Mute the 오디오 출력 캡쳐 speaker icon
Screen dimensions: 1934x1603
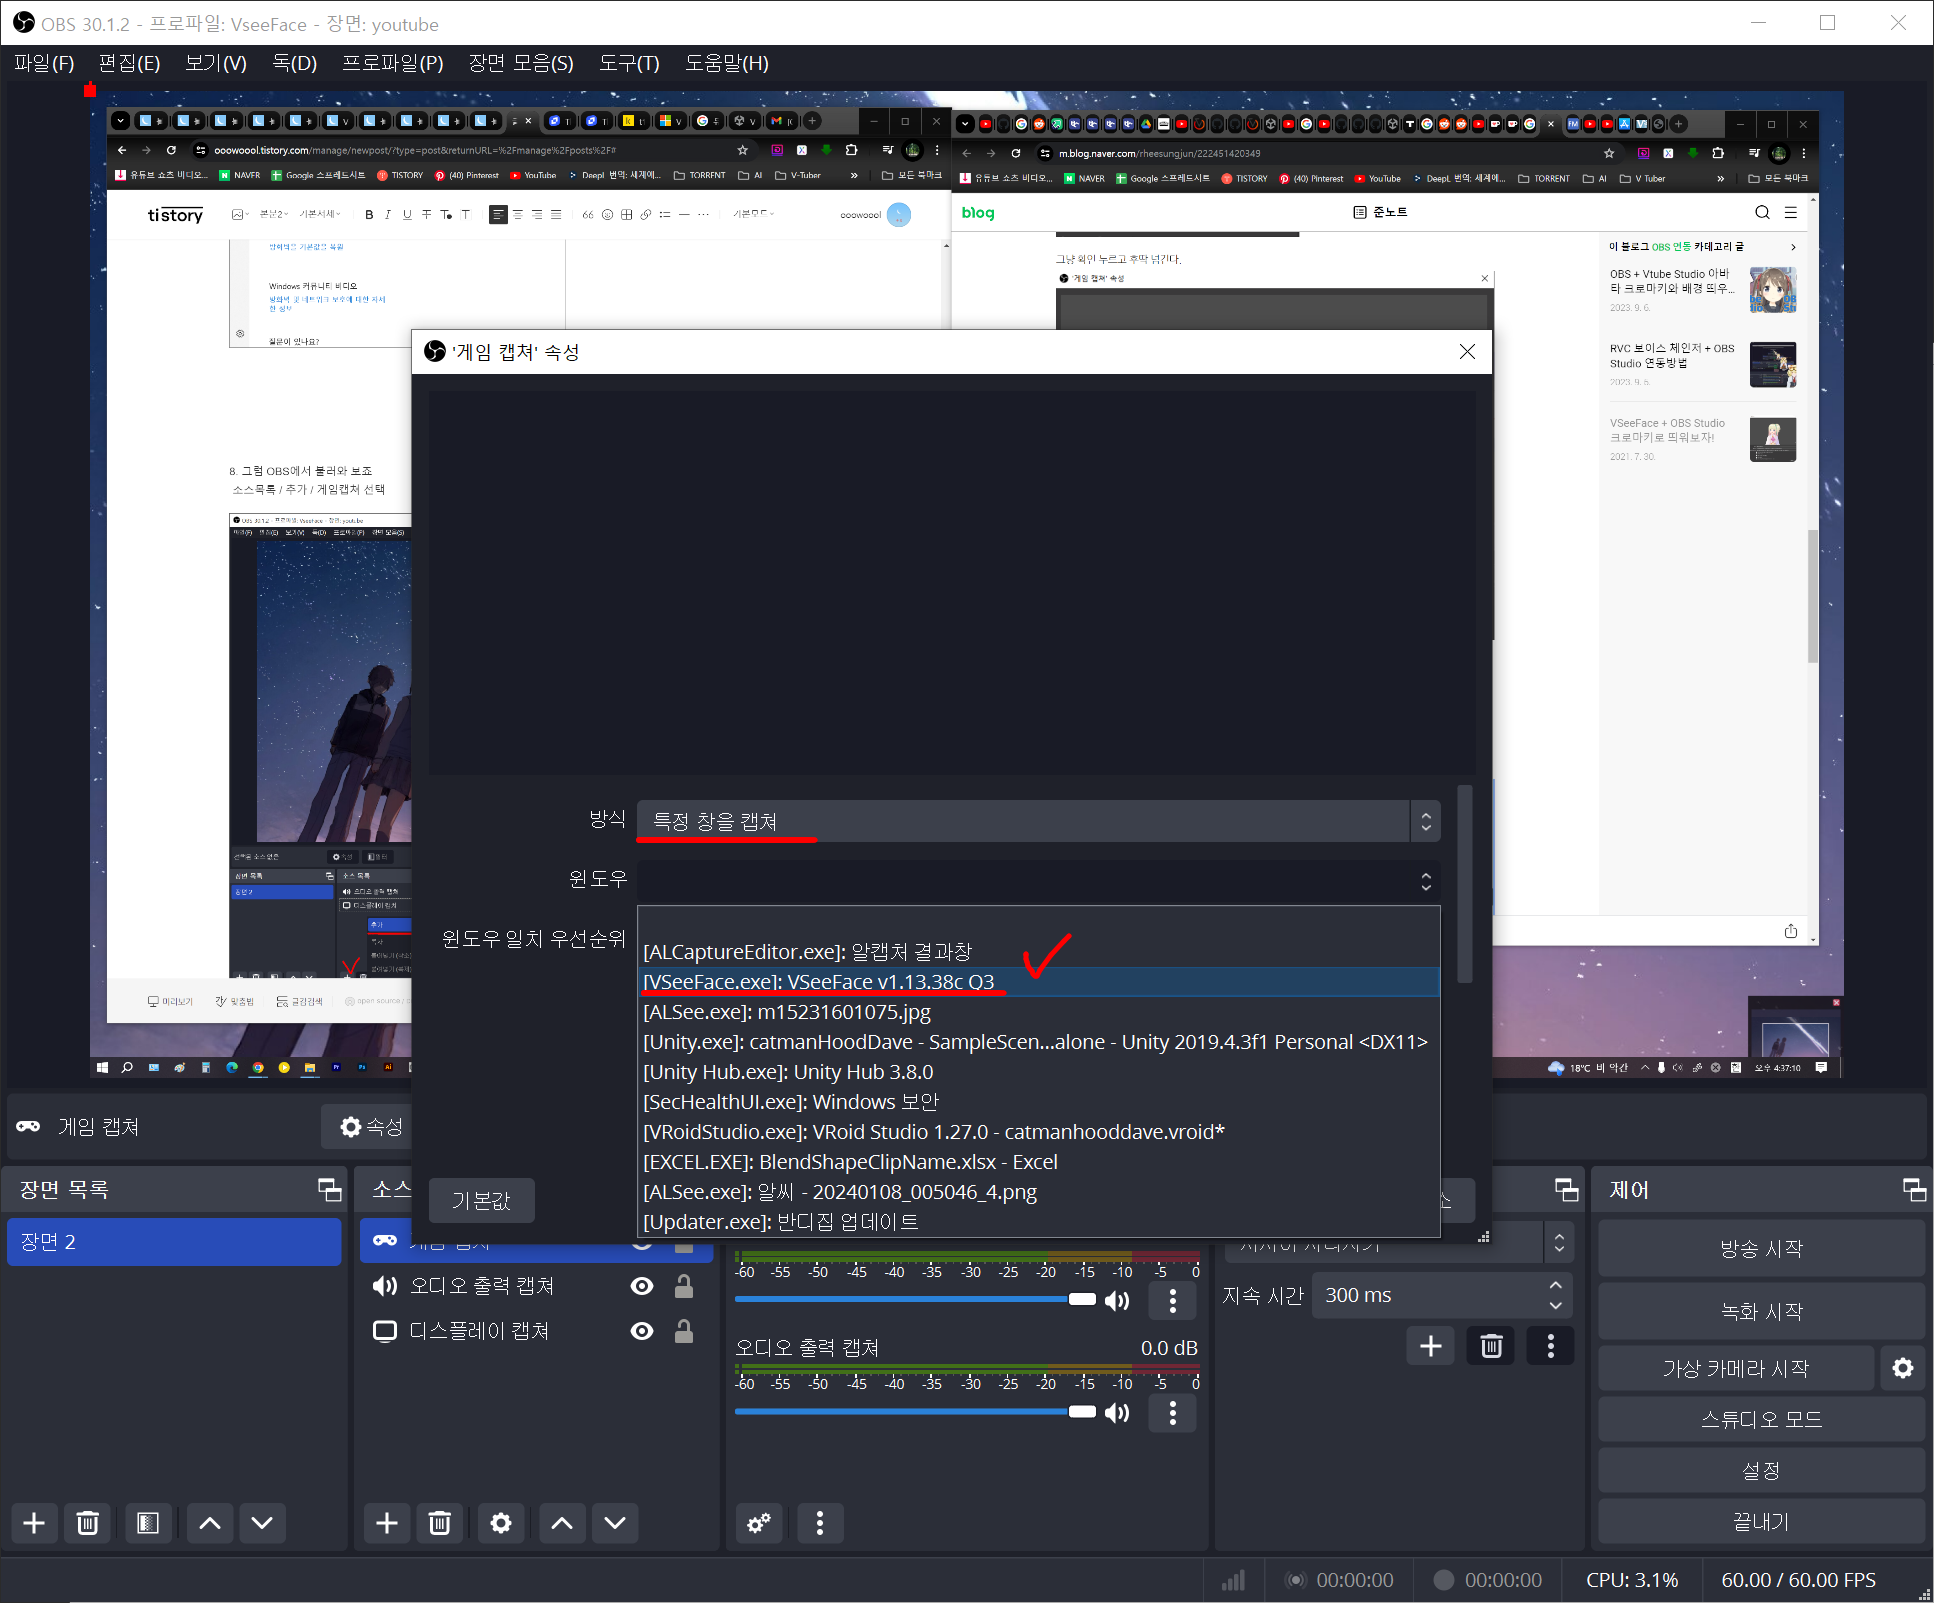point(1117,1412)
